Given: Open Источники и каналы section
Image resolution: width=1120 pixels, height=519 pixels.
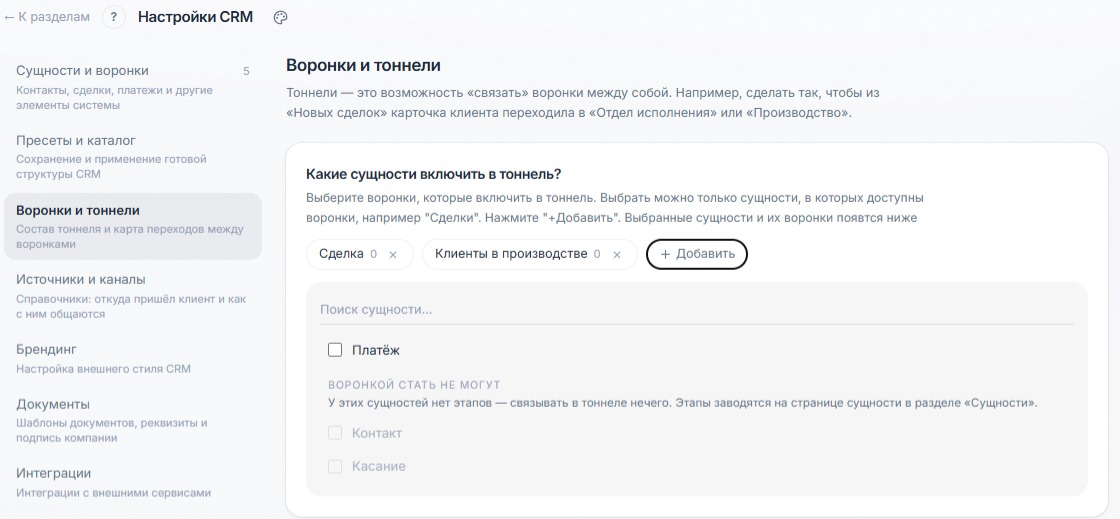Looking at the screenshot, I should pos(133,296).
